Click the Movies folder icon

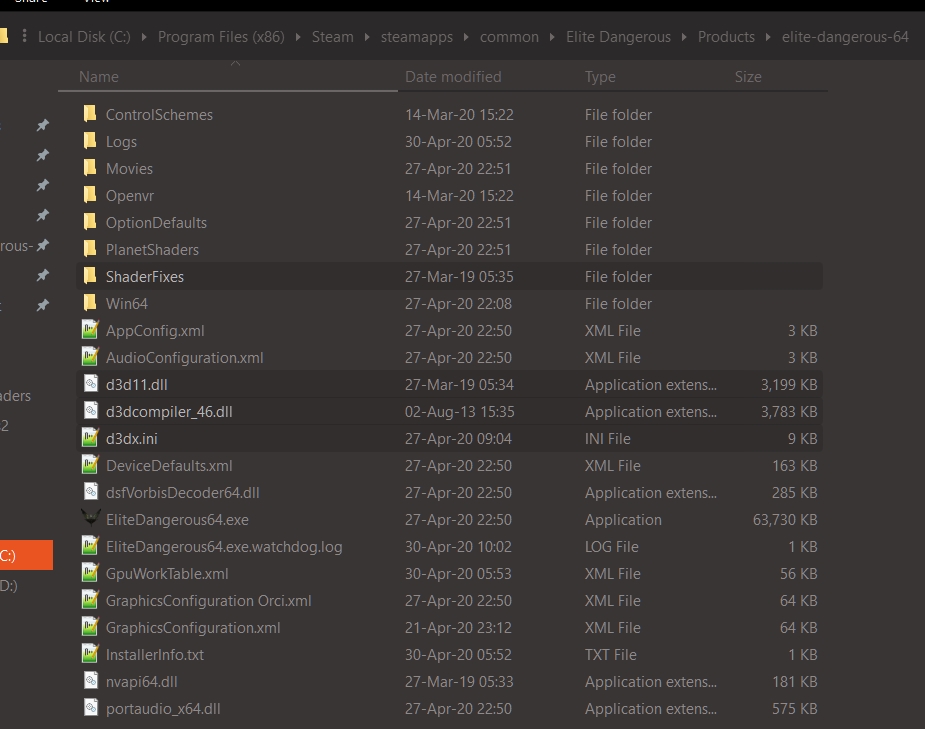[90, 168]
